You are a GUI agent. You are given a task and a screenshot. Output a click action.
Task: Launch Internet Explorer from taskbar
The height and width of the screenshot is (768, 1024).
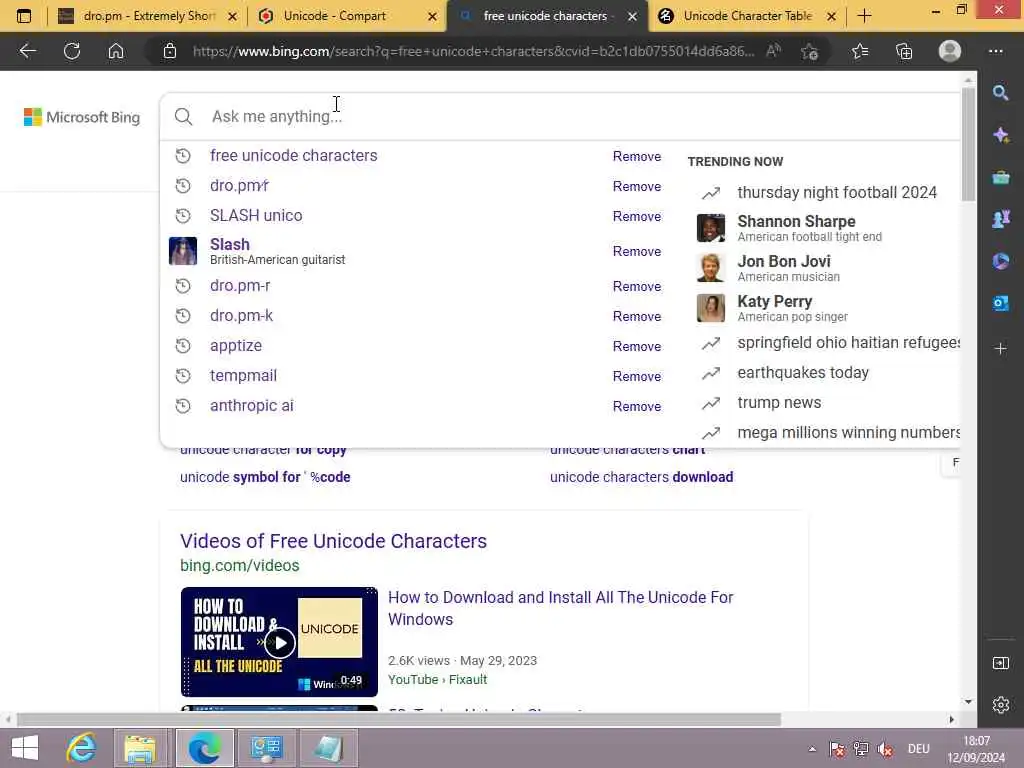tap(82, 748)
